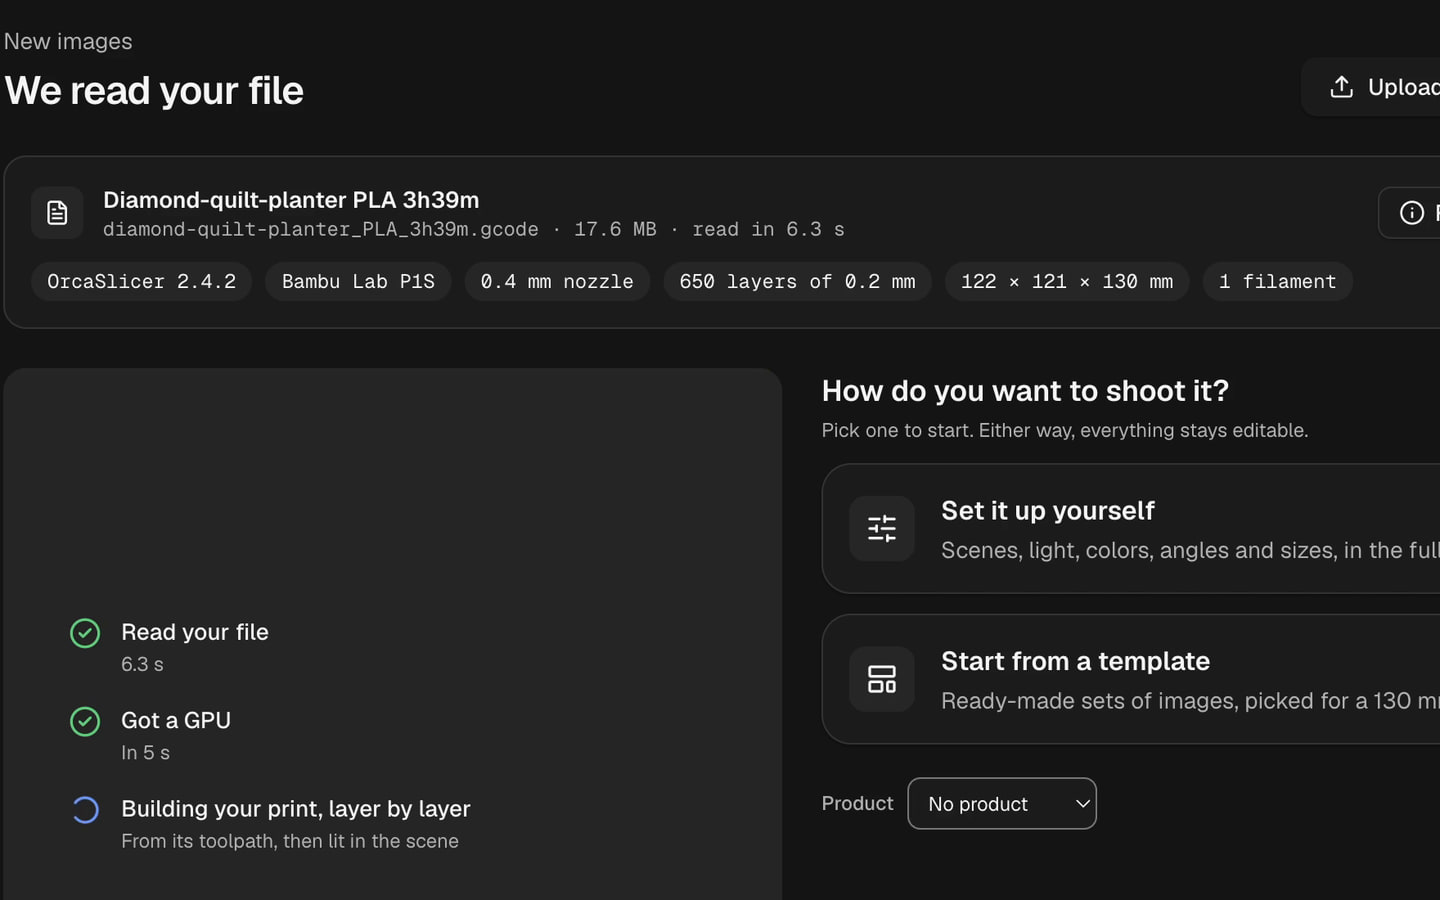The image size is (1440, 900).
Task: Open the Product dropdown showing No product
Action: (1002, 804)
